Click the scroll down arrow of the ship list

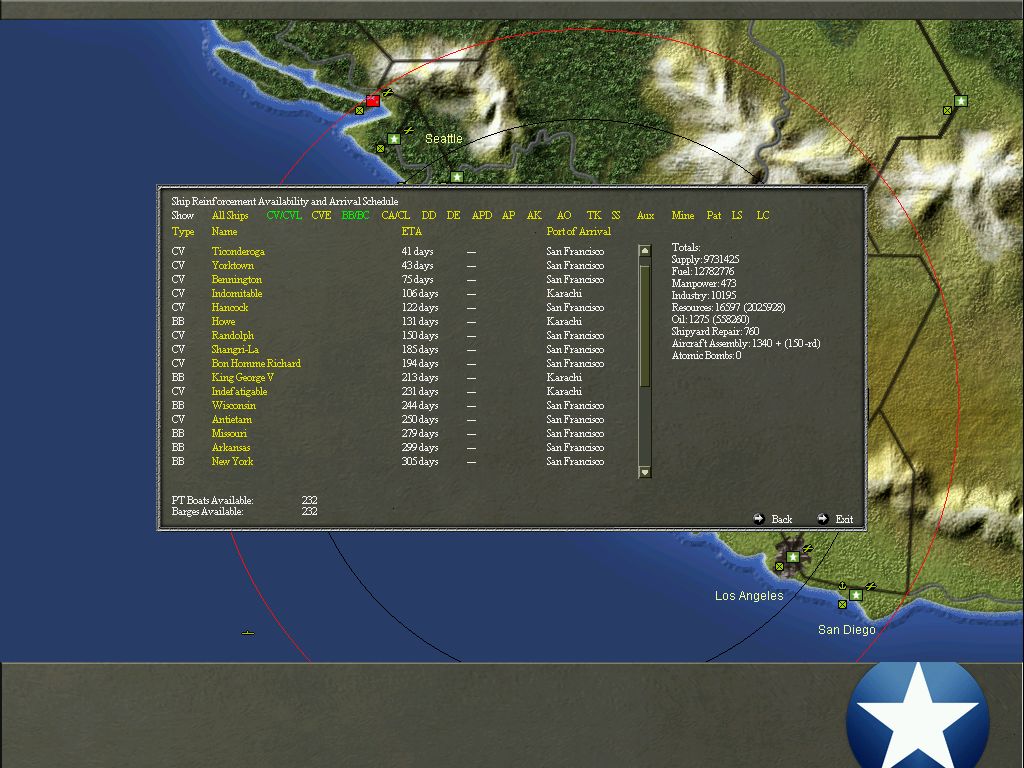pos(645,472)
